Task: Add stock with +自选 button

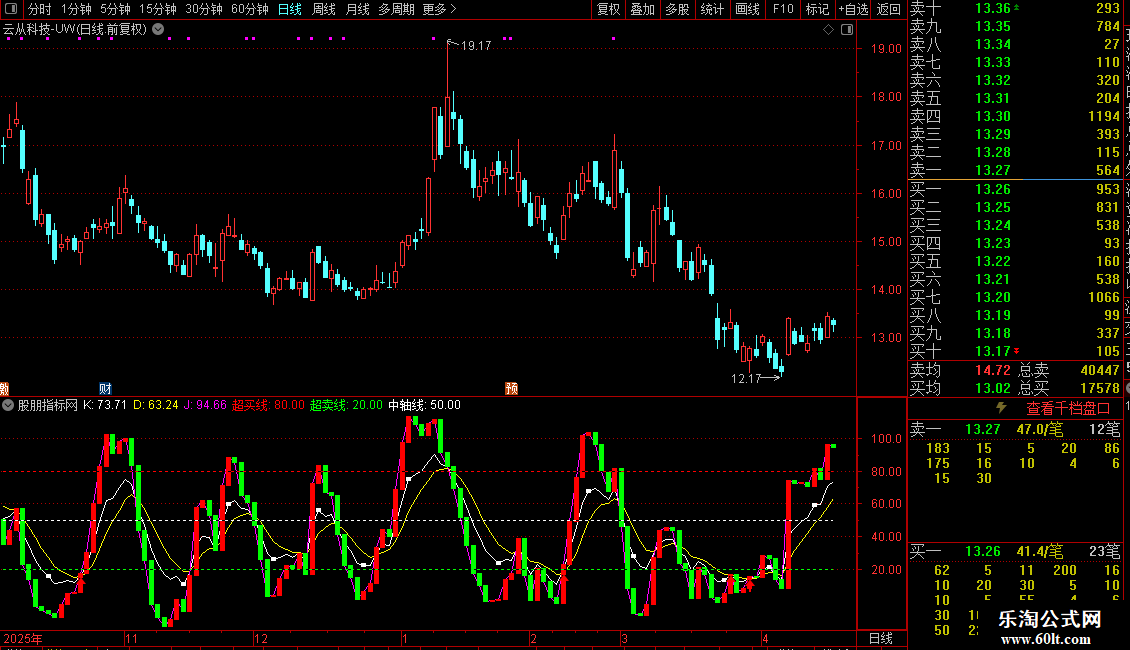Action: point(854,9)
